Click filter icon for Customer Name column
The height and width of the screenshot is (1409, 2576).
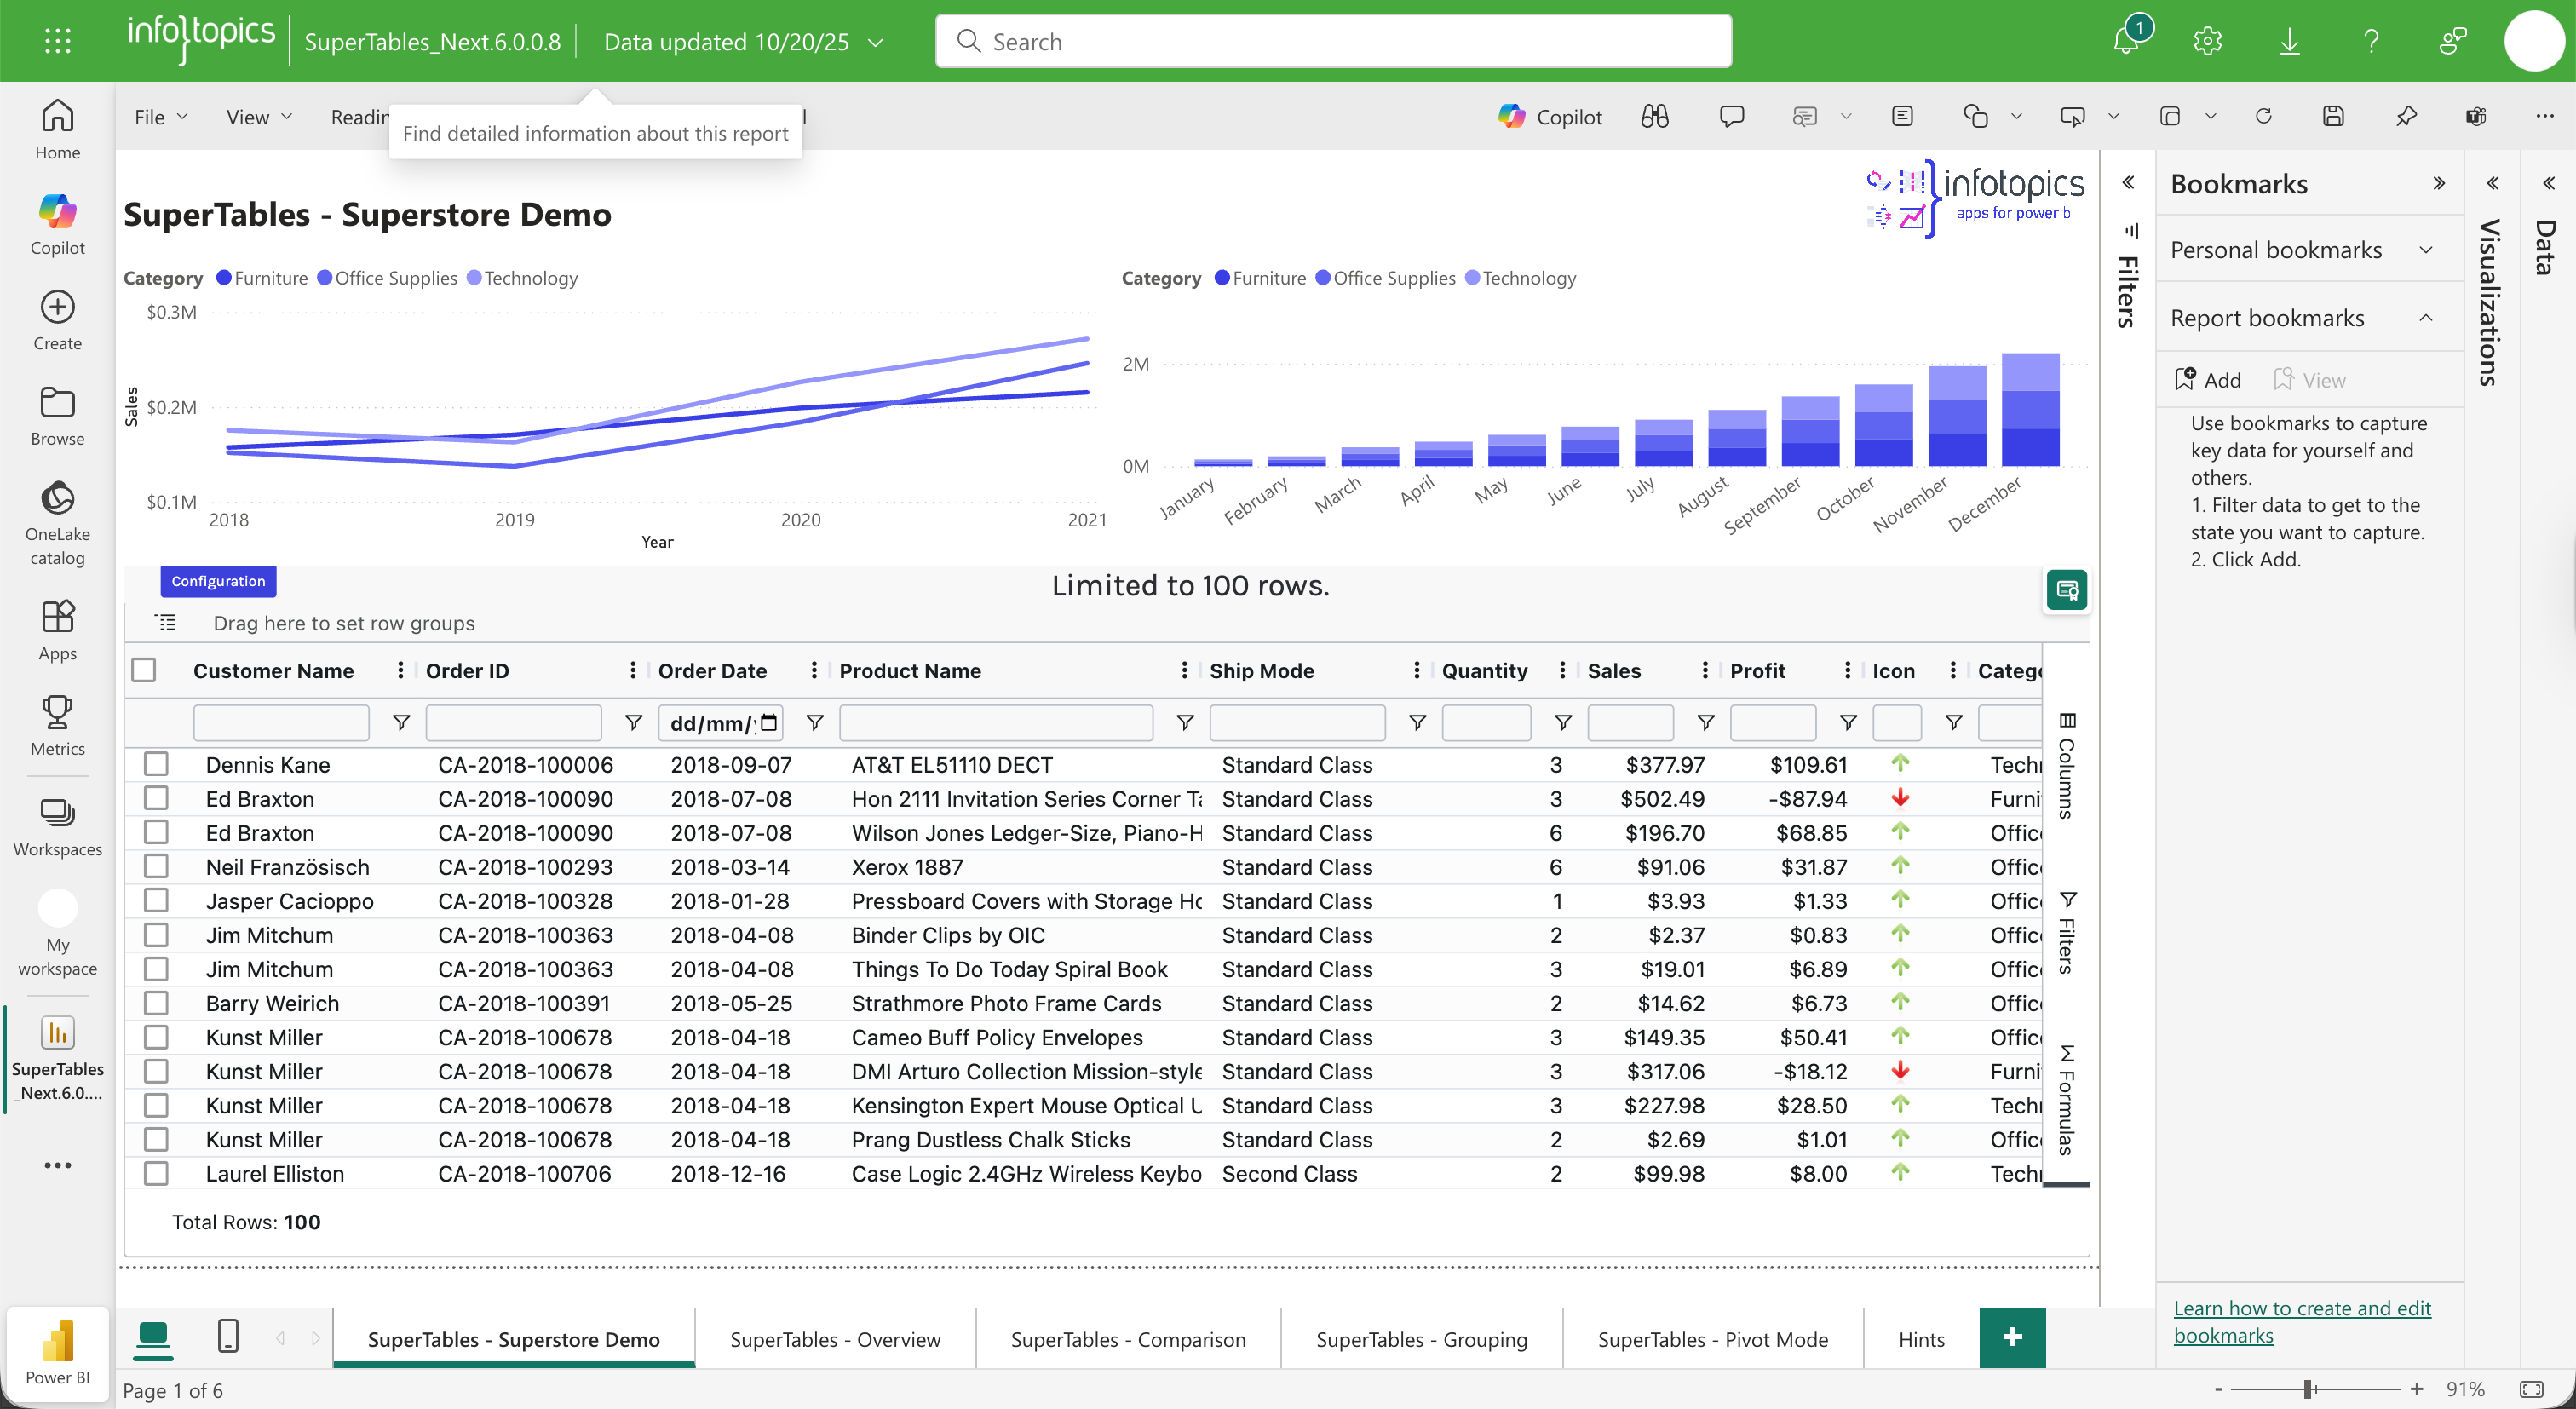click(401, 722)
